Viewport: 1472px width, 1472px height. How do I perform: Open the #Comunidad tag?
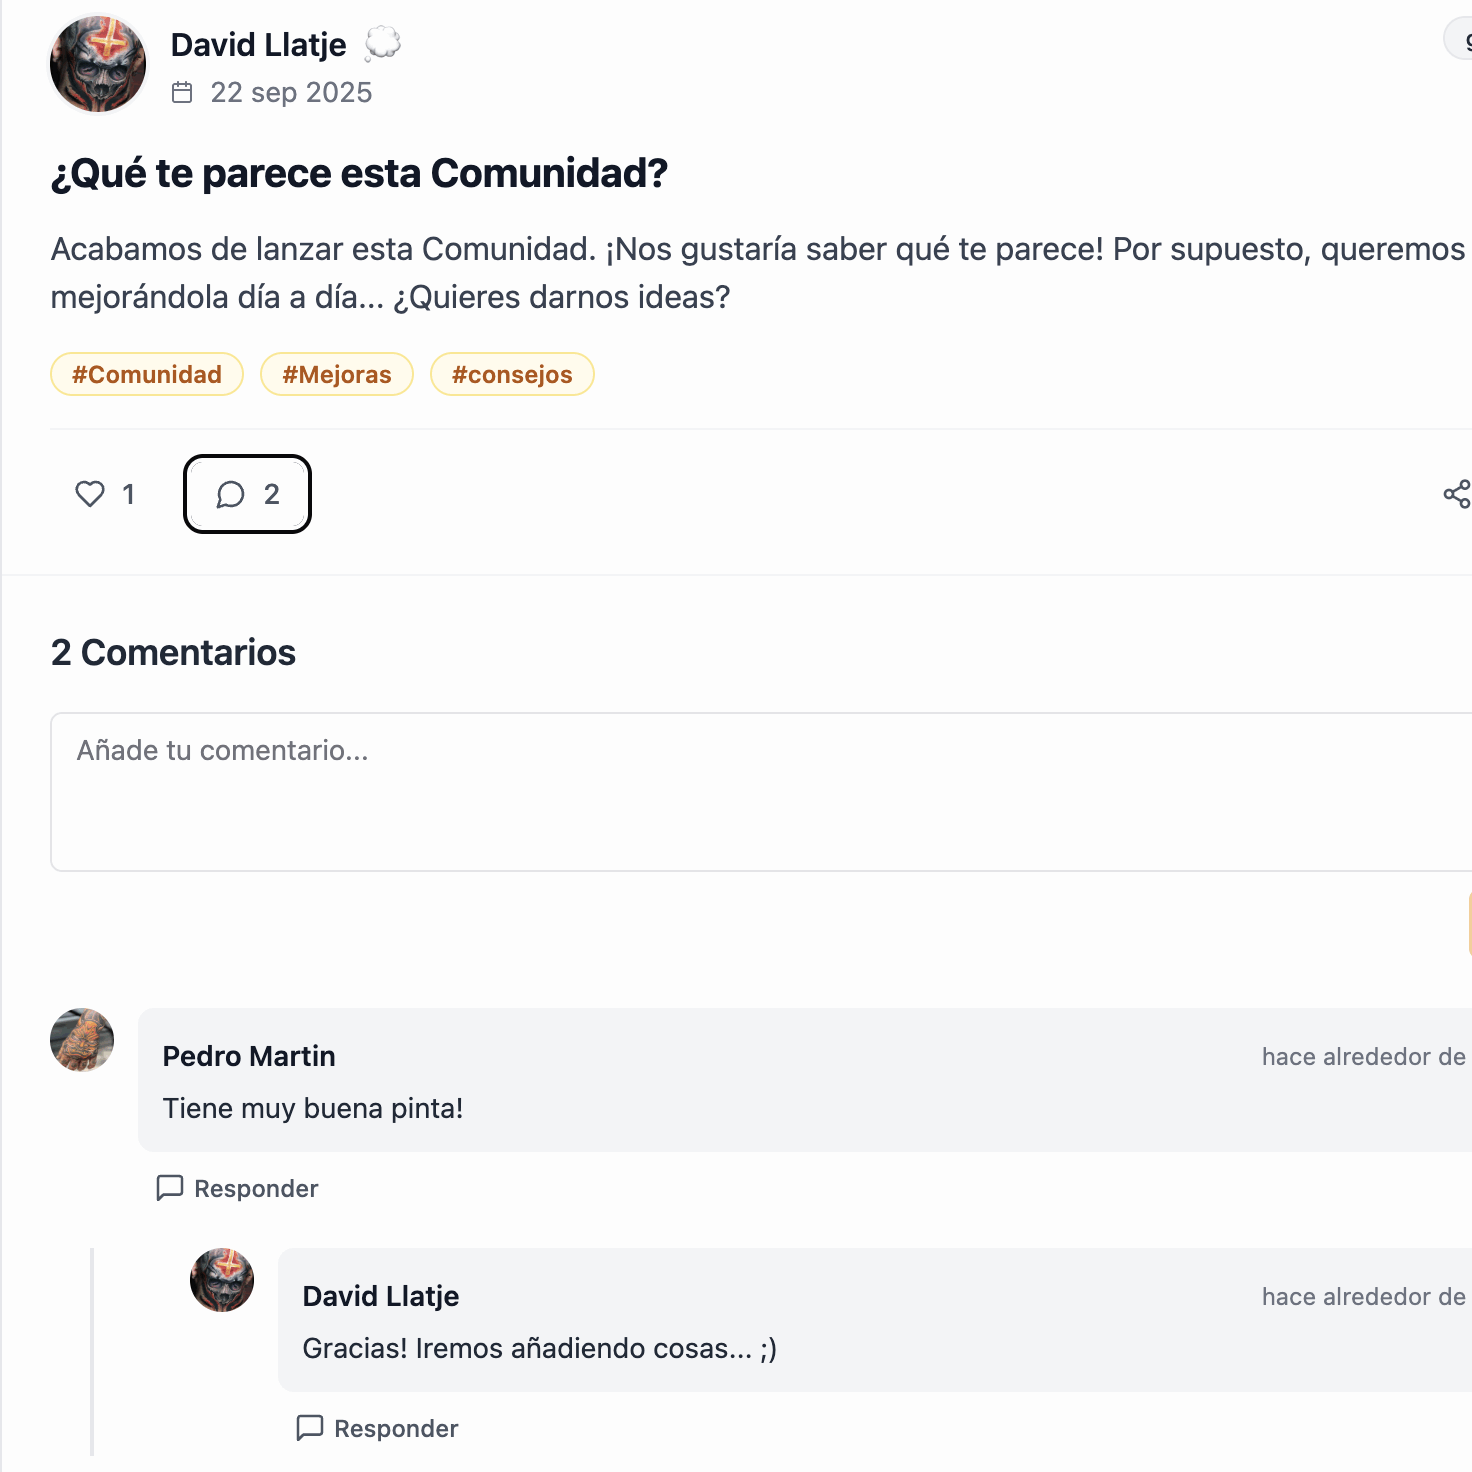click(x=147, y=375)
